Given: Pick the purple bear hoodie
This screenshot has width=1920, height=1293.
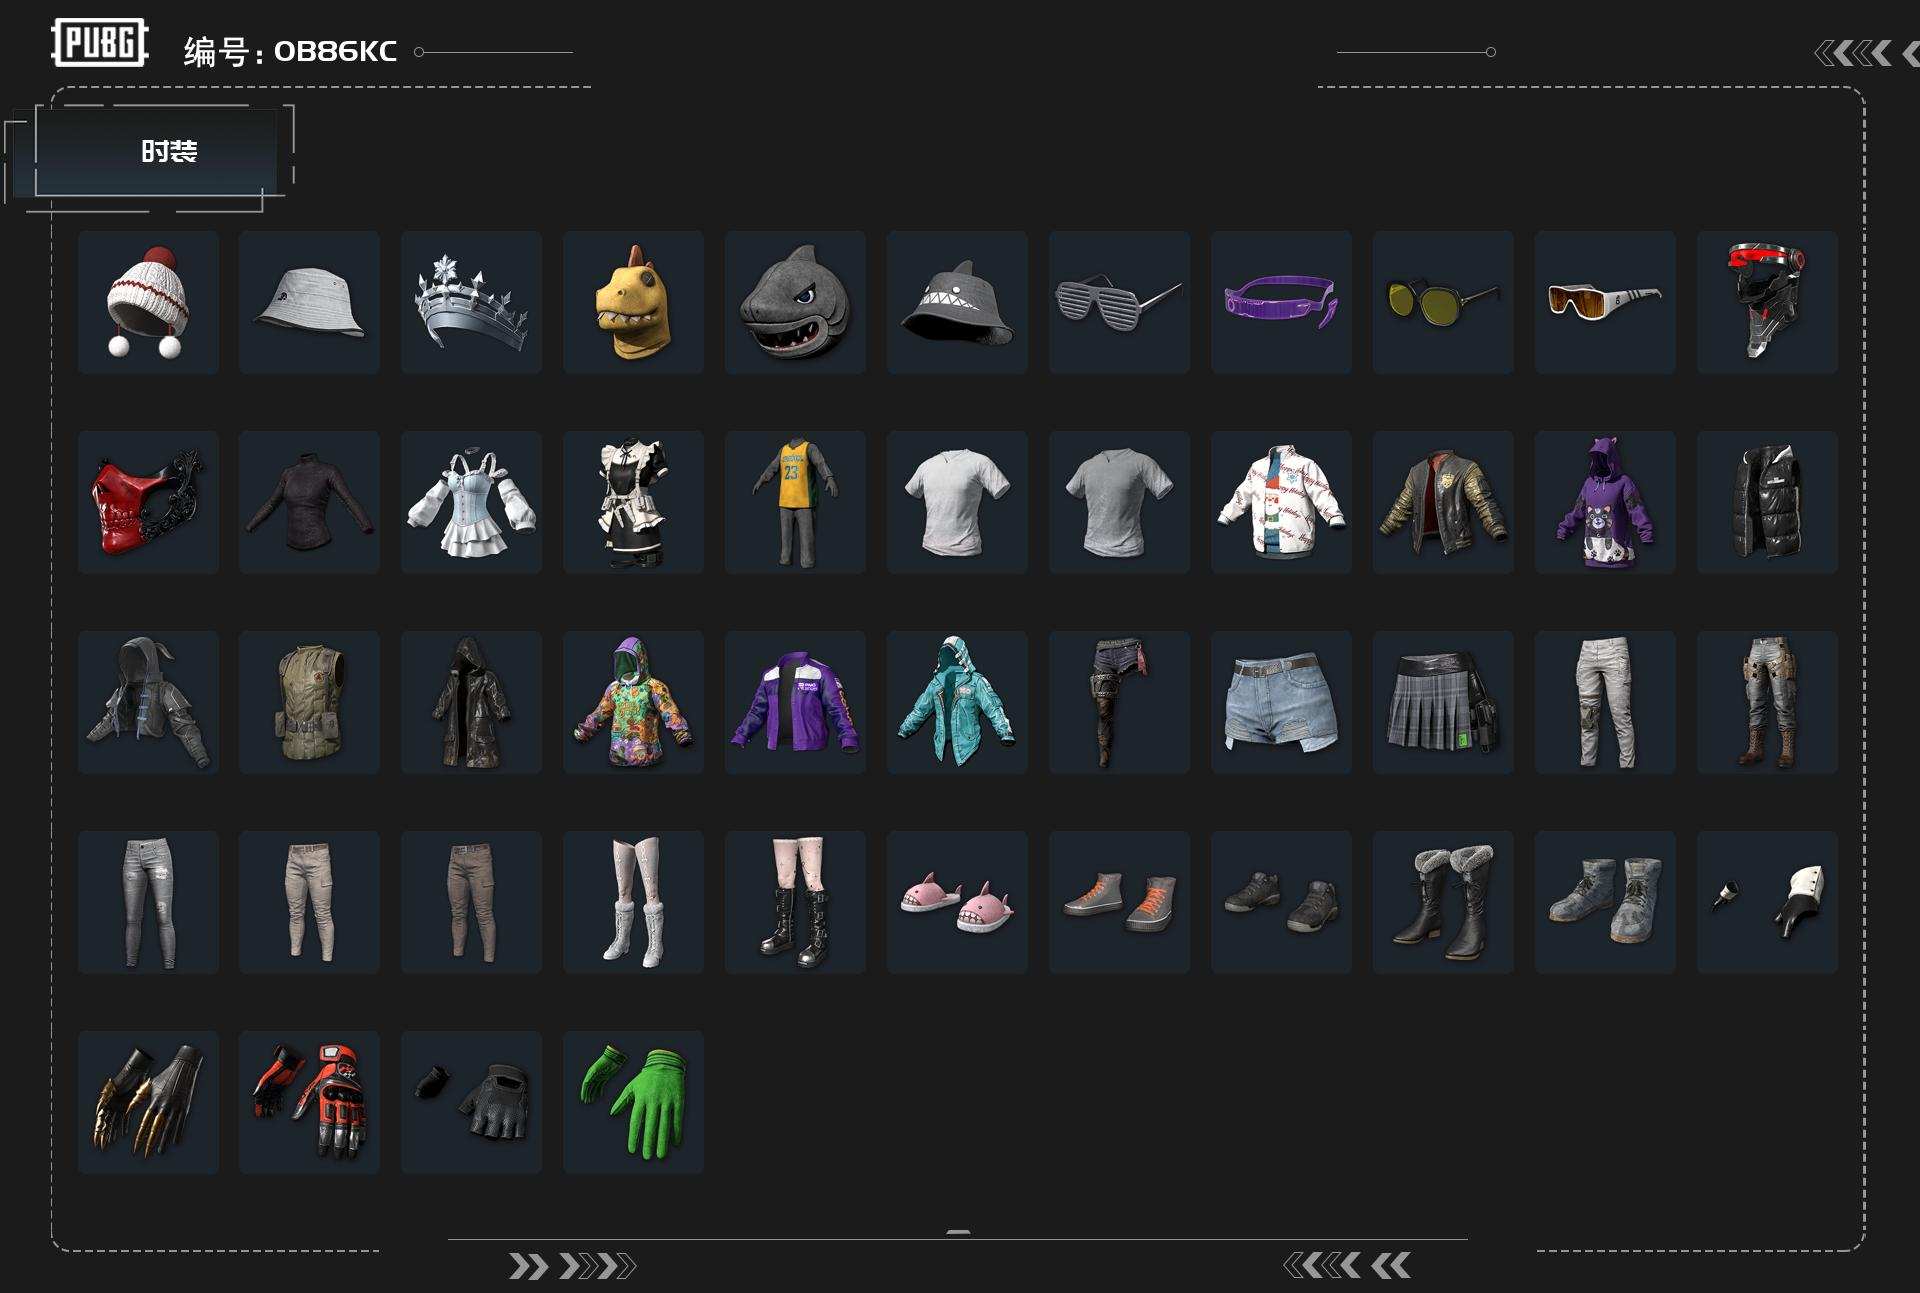Looking at the screenshot, I should (x=1604, y=502).
